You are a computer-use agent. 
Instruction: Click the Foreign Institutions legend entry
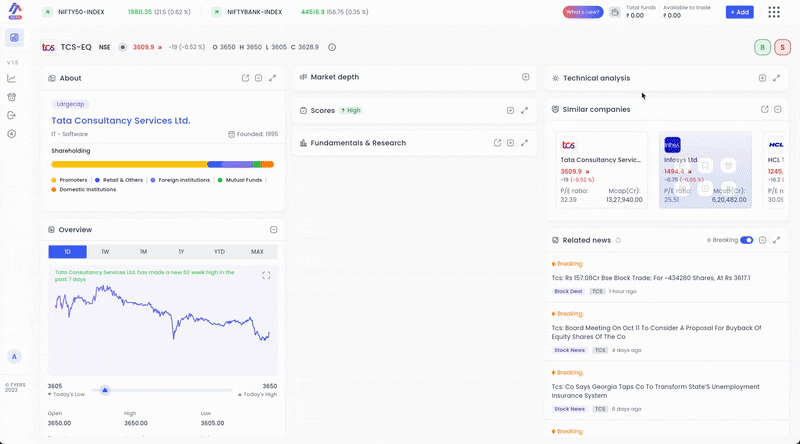click(x=180, y=180)
